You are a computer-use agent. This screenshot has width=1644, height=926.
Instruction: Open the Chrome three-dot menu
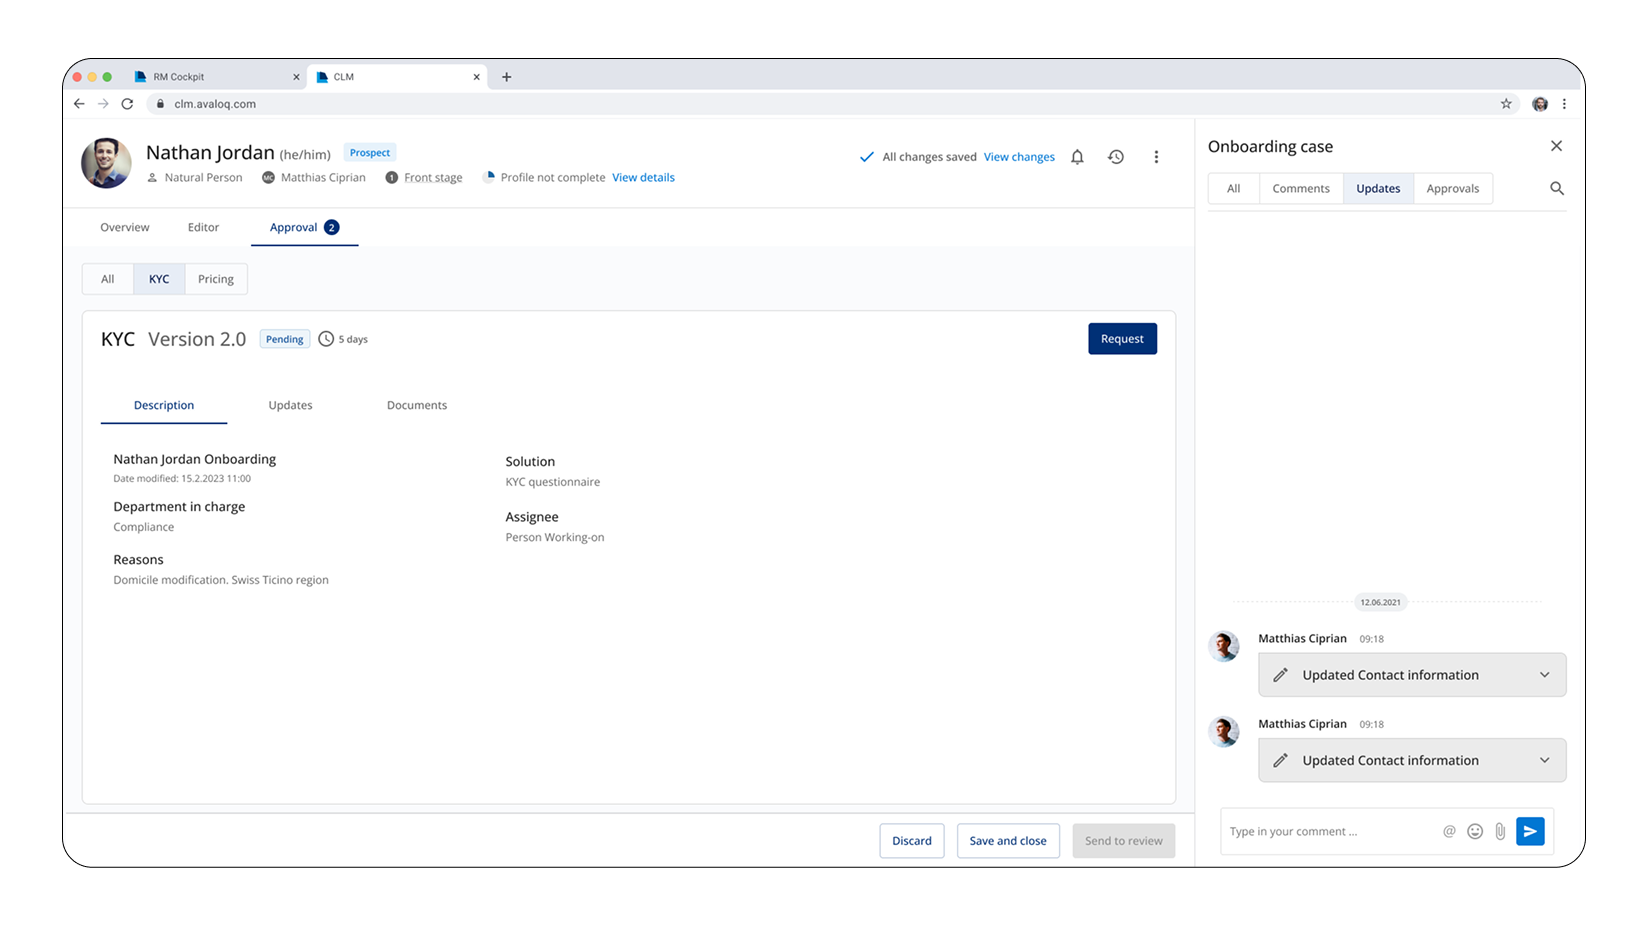click(1565, 104)
